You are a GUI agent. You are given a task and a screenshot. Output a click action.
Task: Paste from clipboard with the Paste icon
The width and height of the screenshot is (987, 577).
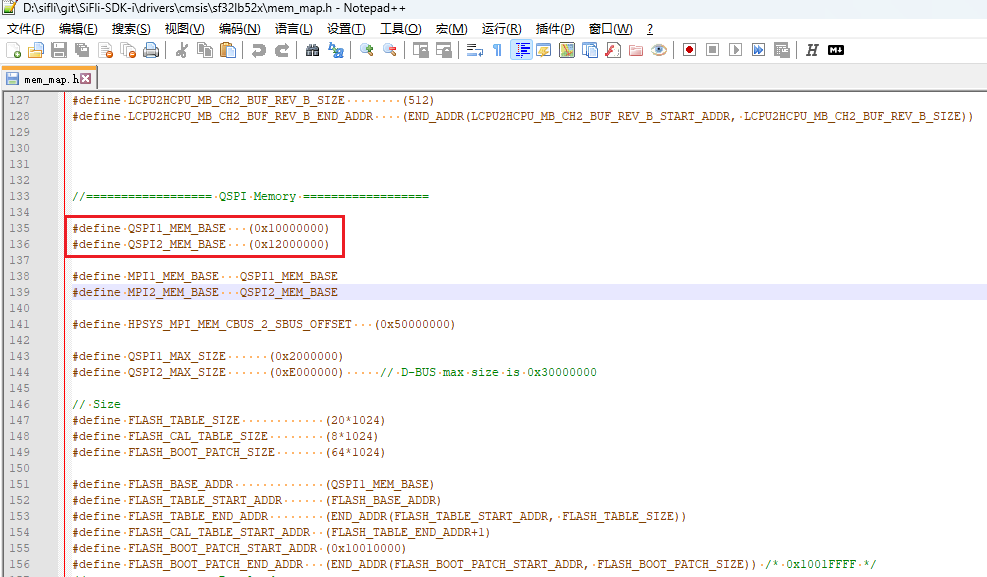pyautogui.click(x=228, y=50)
